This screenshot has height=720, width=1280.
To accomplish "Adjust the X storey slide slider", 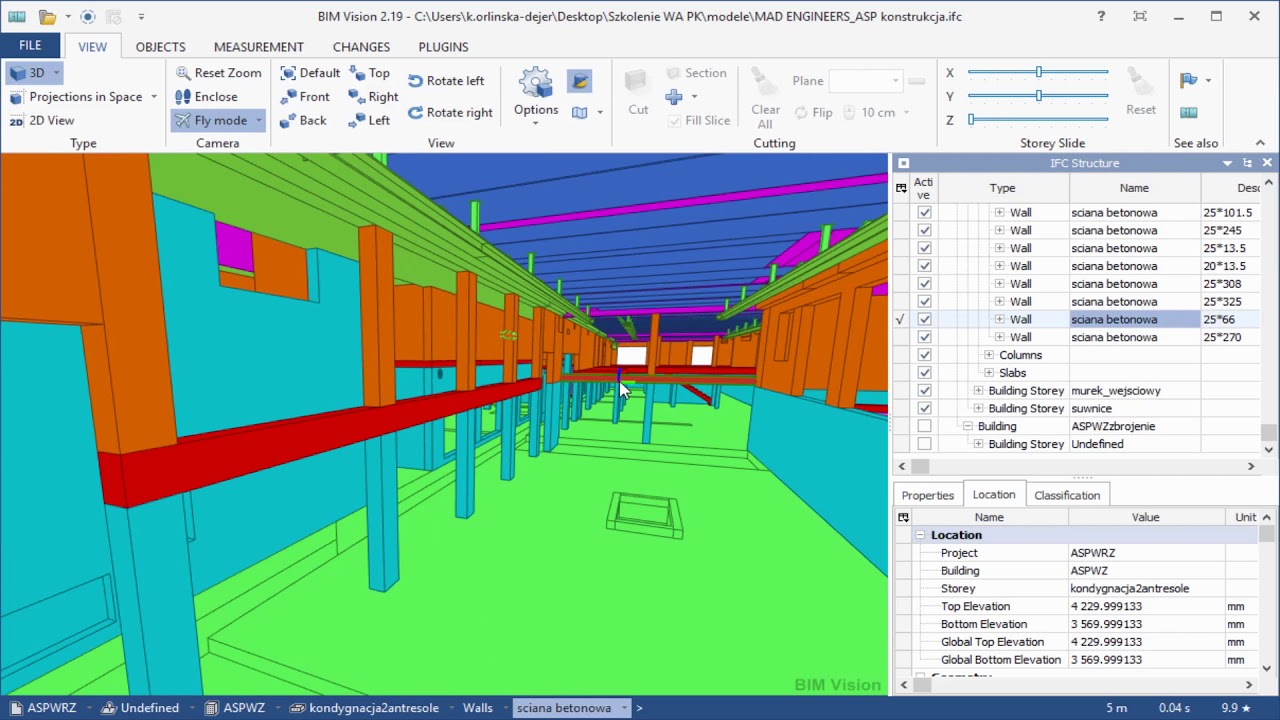I will tap(1038, 72).
